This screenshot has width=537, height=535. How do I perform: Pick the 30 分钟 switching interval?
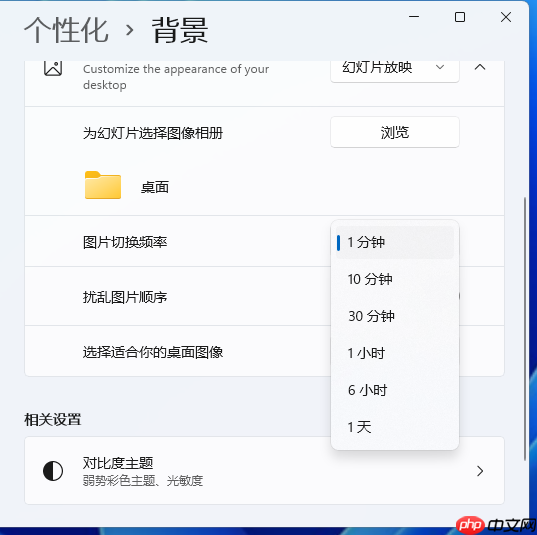point(395,316)
